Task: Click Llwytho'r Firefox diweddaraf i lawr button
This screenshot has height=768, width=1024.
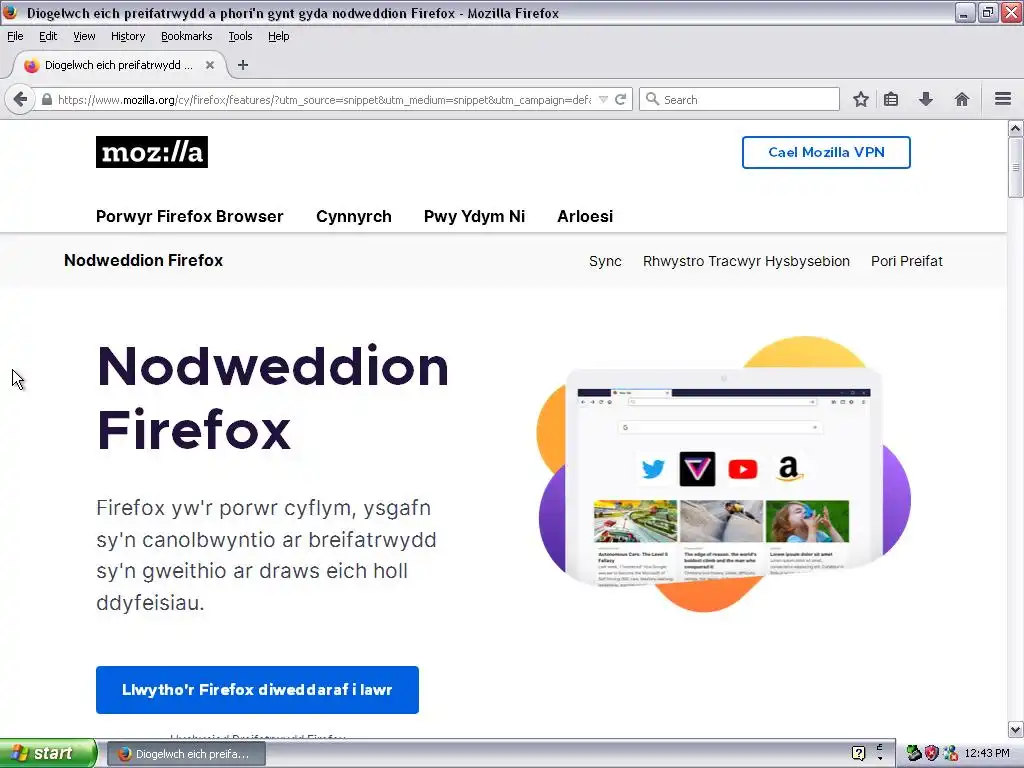Action: click(257, 690)
